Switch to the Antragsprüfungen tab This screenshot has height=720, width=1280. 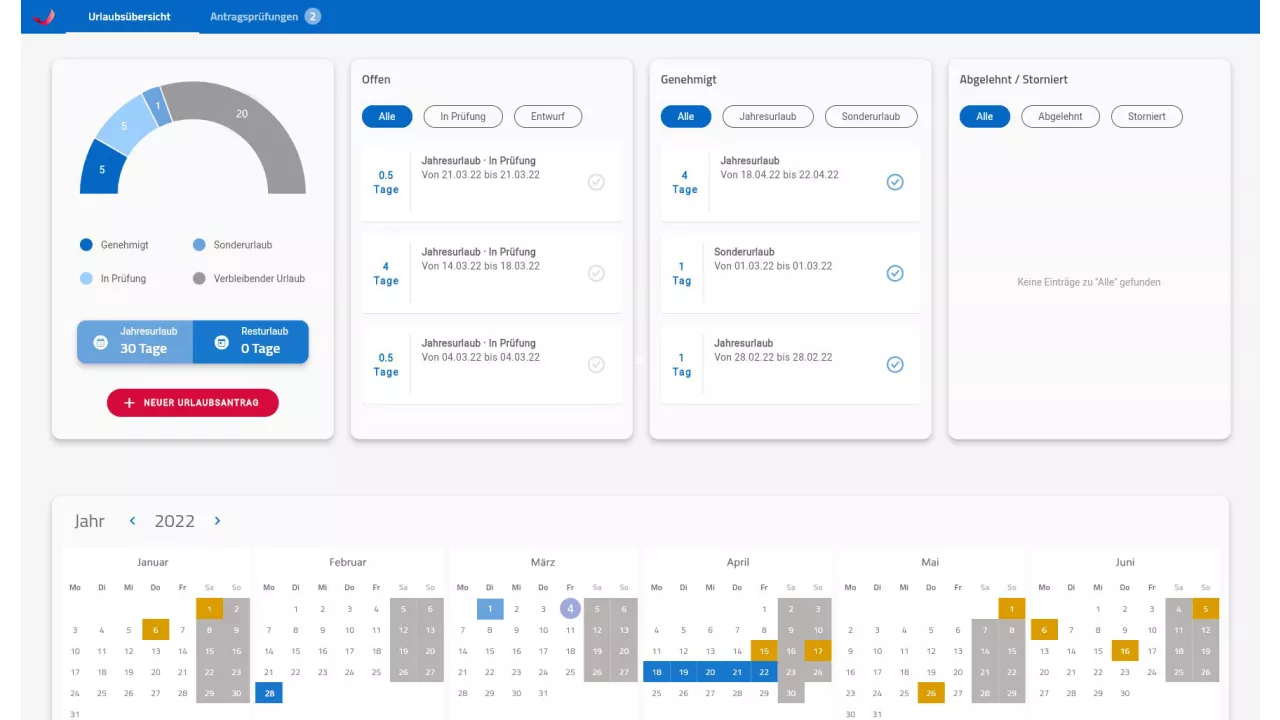(x=253, y=16)
